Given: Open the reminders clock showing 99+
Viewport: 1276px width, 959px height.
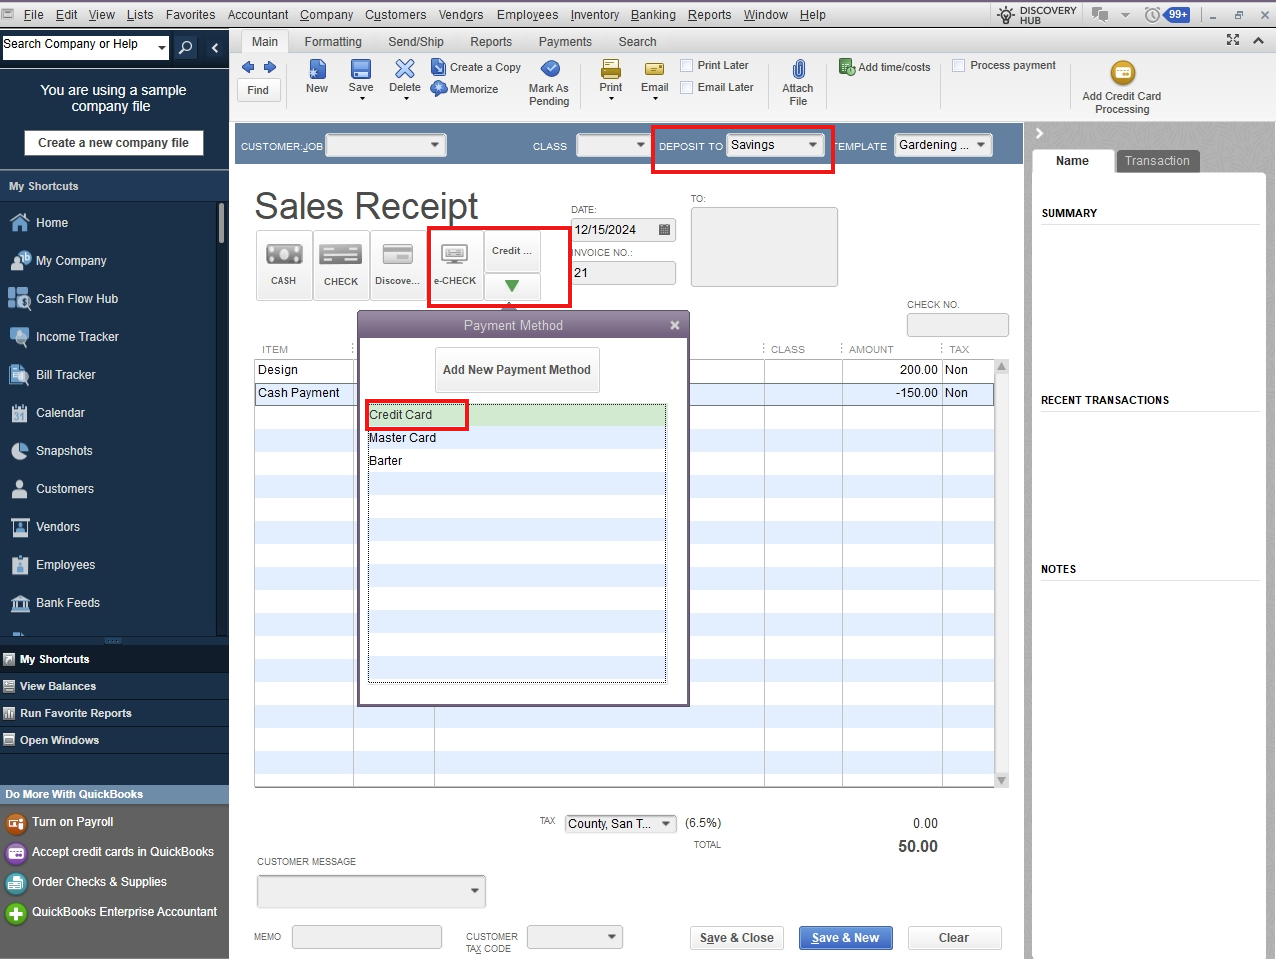Looking at the screenshot, I should pos(1167,15).
